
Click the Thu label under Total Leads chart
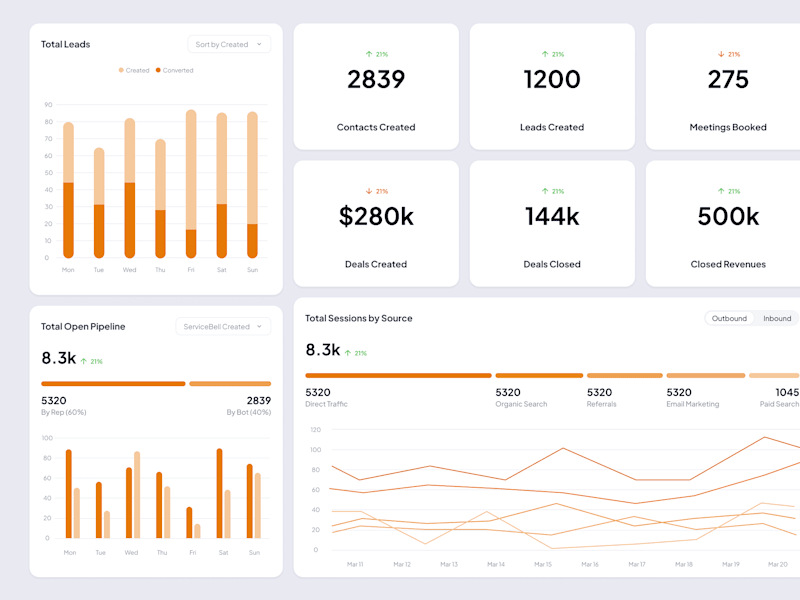coord(160,270)
